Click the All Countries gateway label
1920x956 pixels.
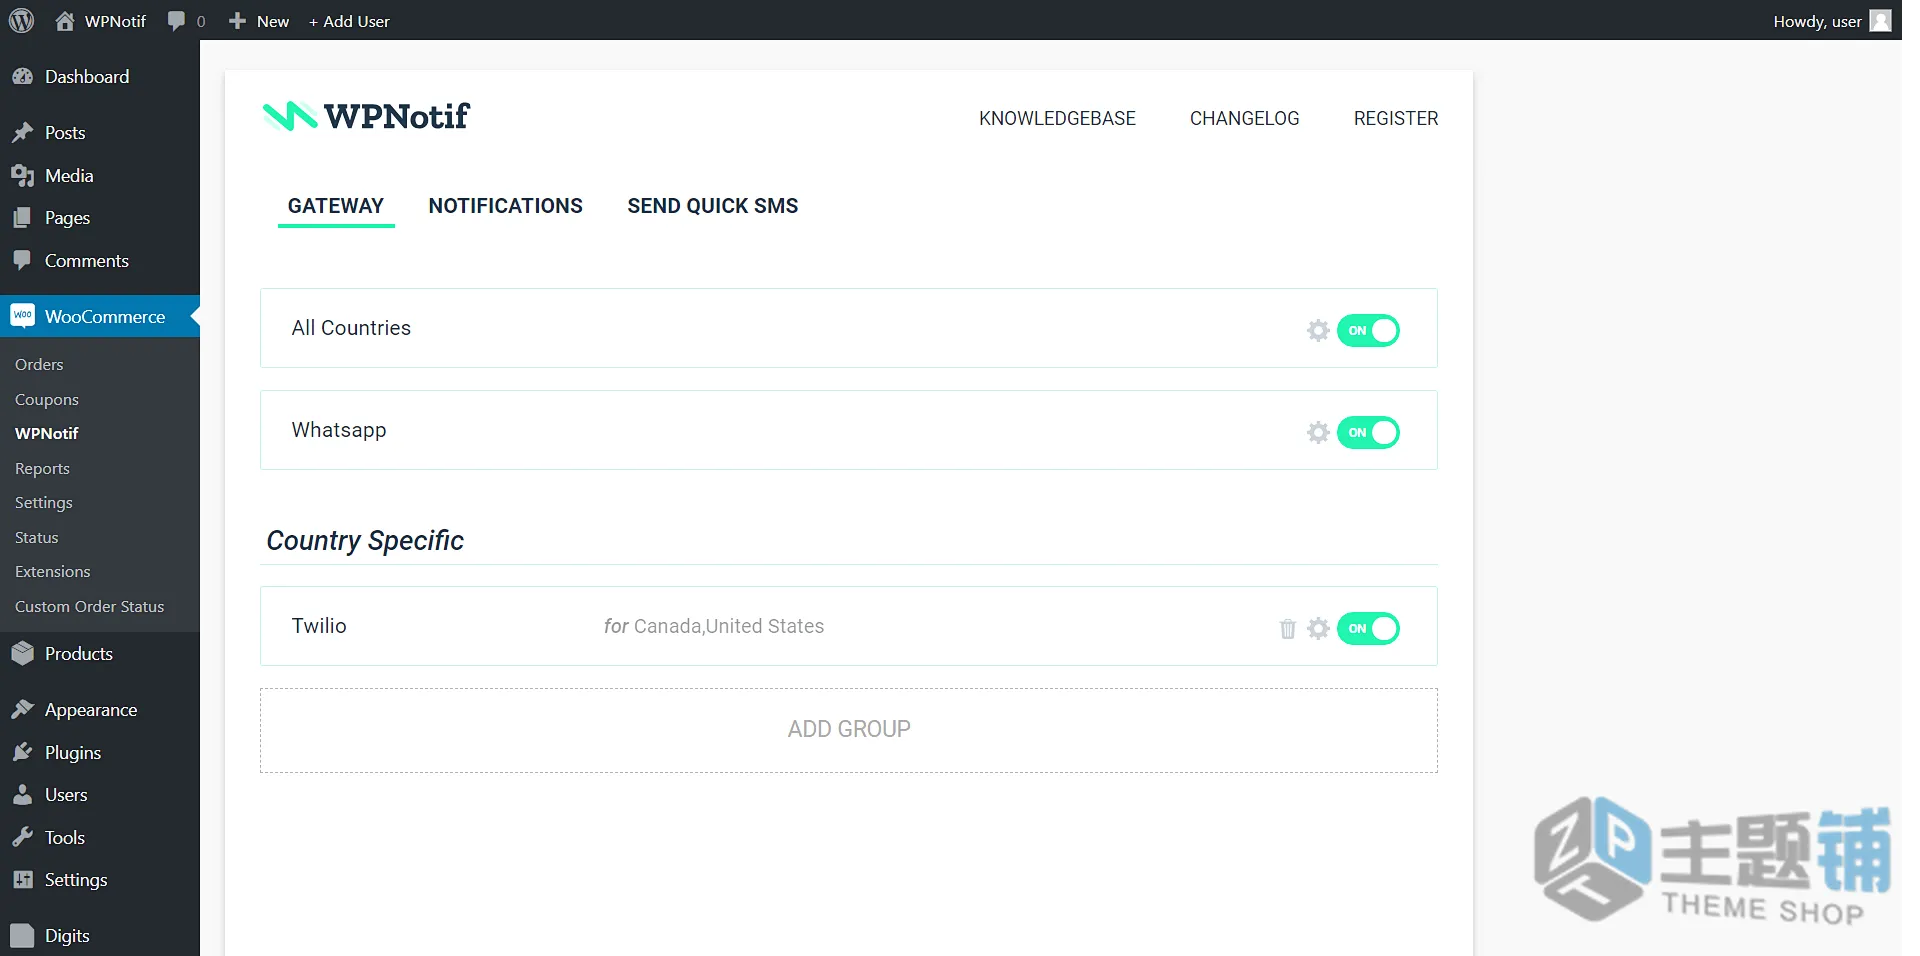click(x=351, y=328)
